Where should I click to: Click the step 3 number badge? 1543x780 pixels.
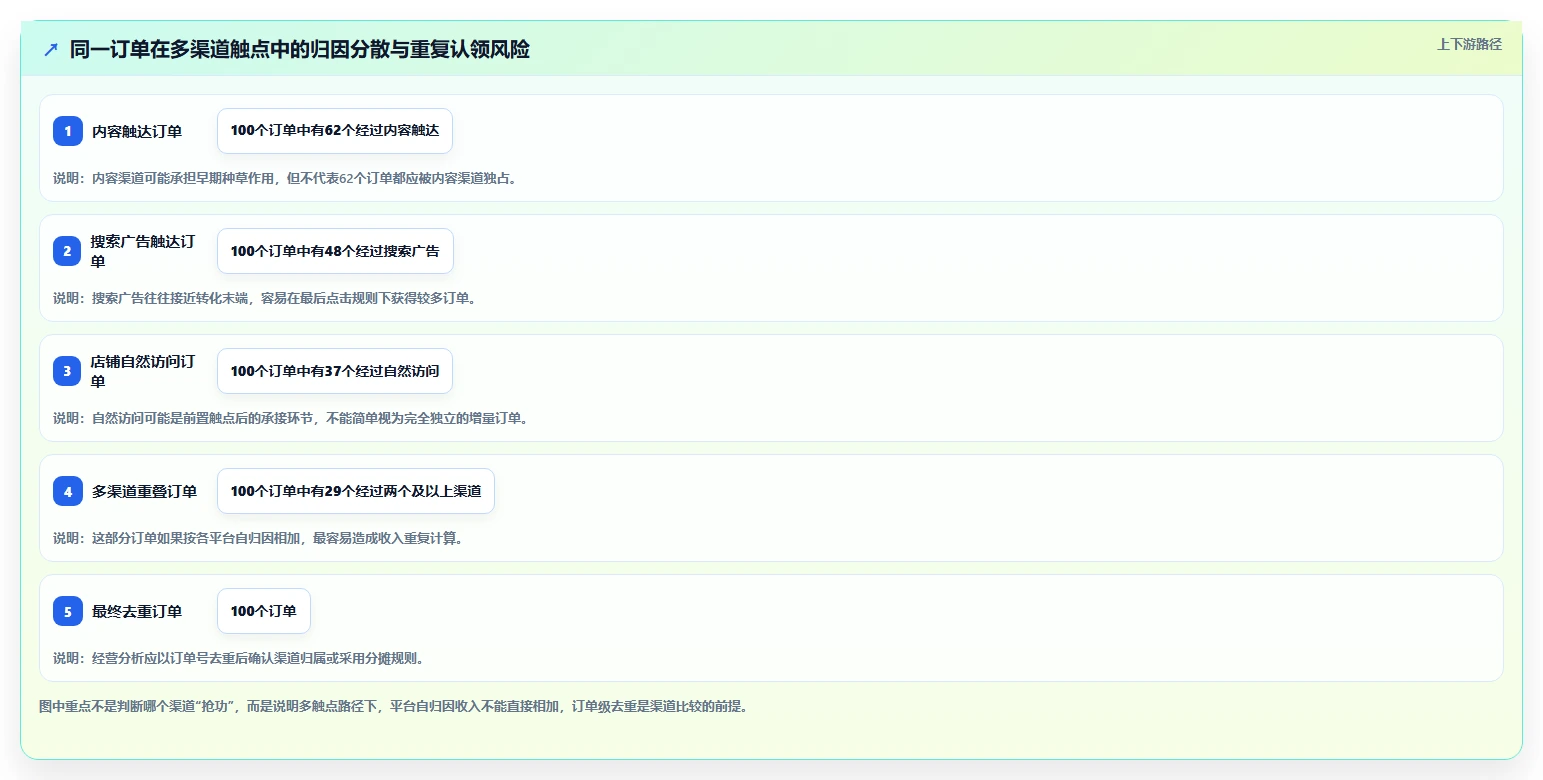pos(68,371)
